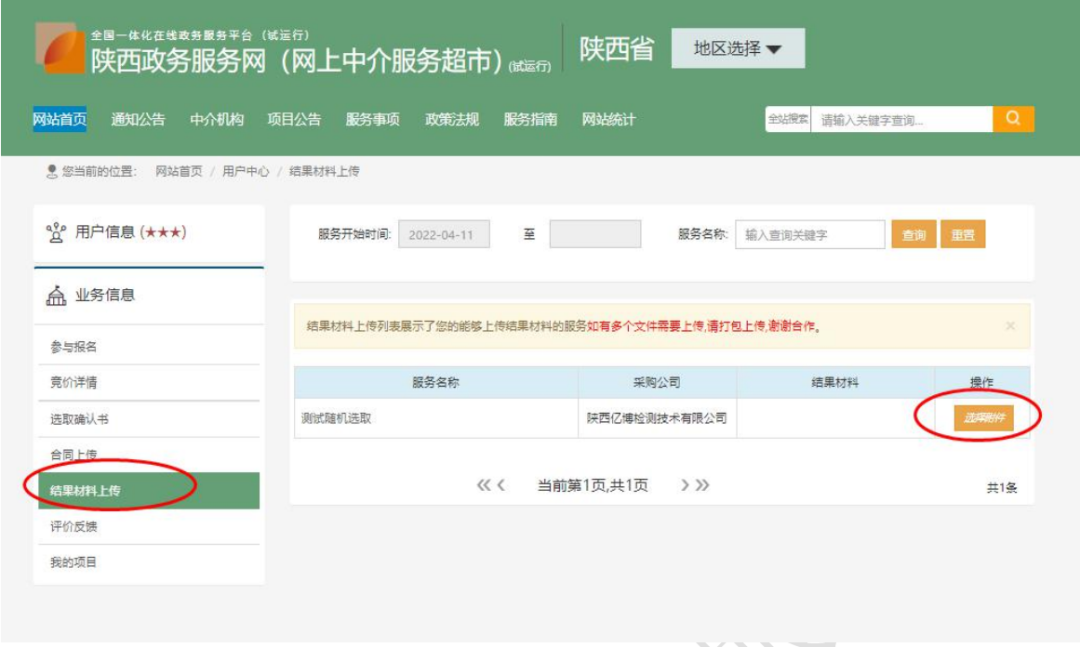This screenshot has width=1080, height=647.
Task: Open the 网站首页 nav tab
Action: (x=60, y=119)
